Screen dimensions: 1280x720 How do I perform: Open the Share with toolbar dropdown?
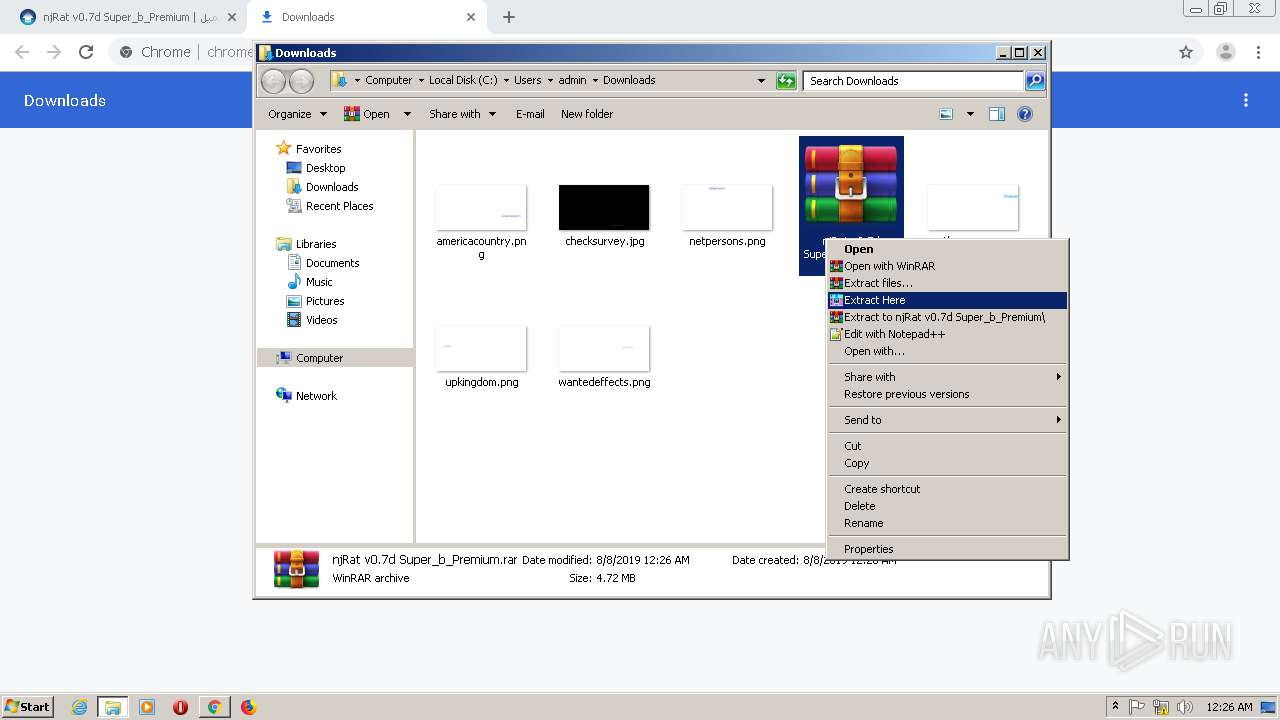coord(462,114)
